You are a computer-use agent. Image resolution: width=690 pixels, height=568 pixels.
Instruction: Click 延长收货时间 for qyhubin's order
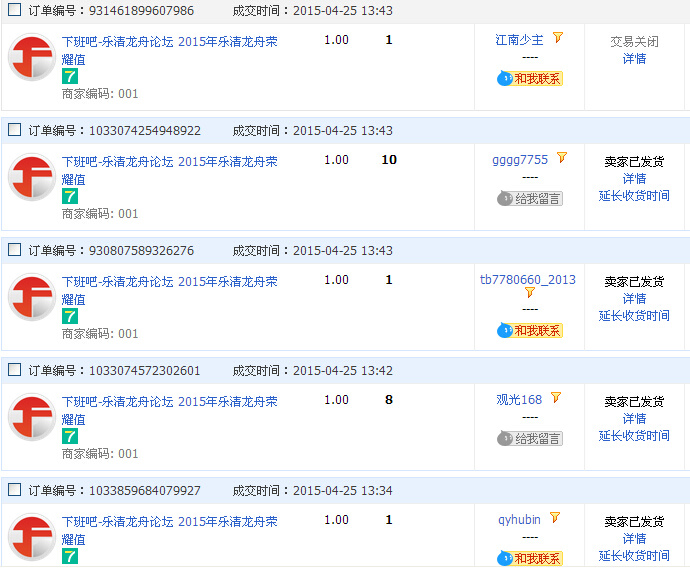coord(634,556)
